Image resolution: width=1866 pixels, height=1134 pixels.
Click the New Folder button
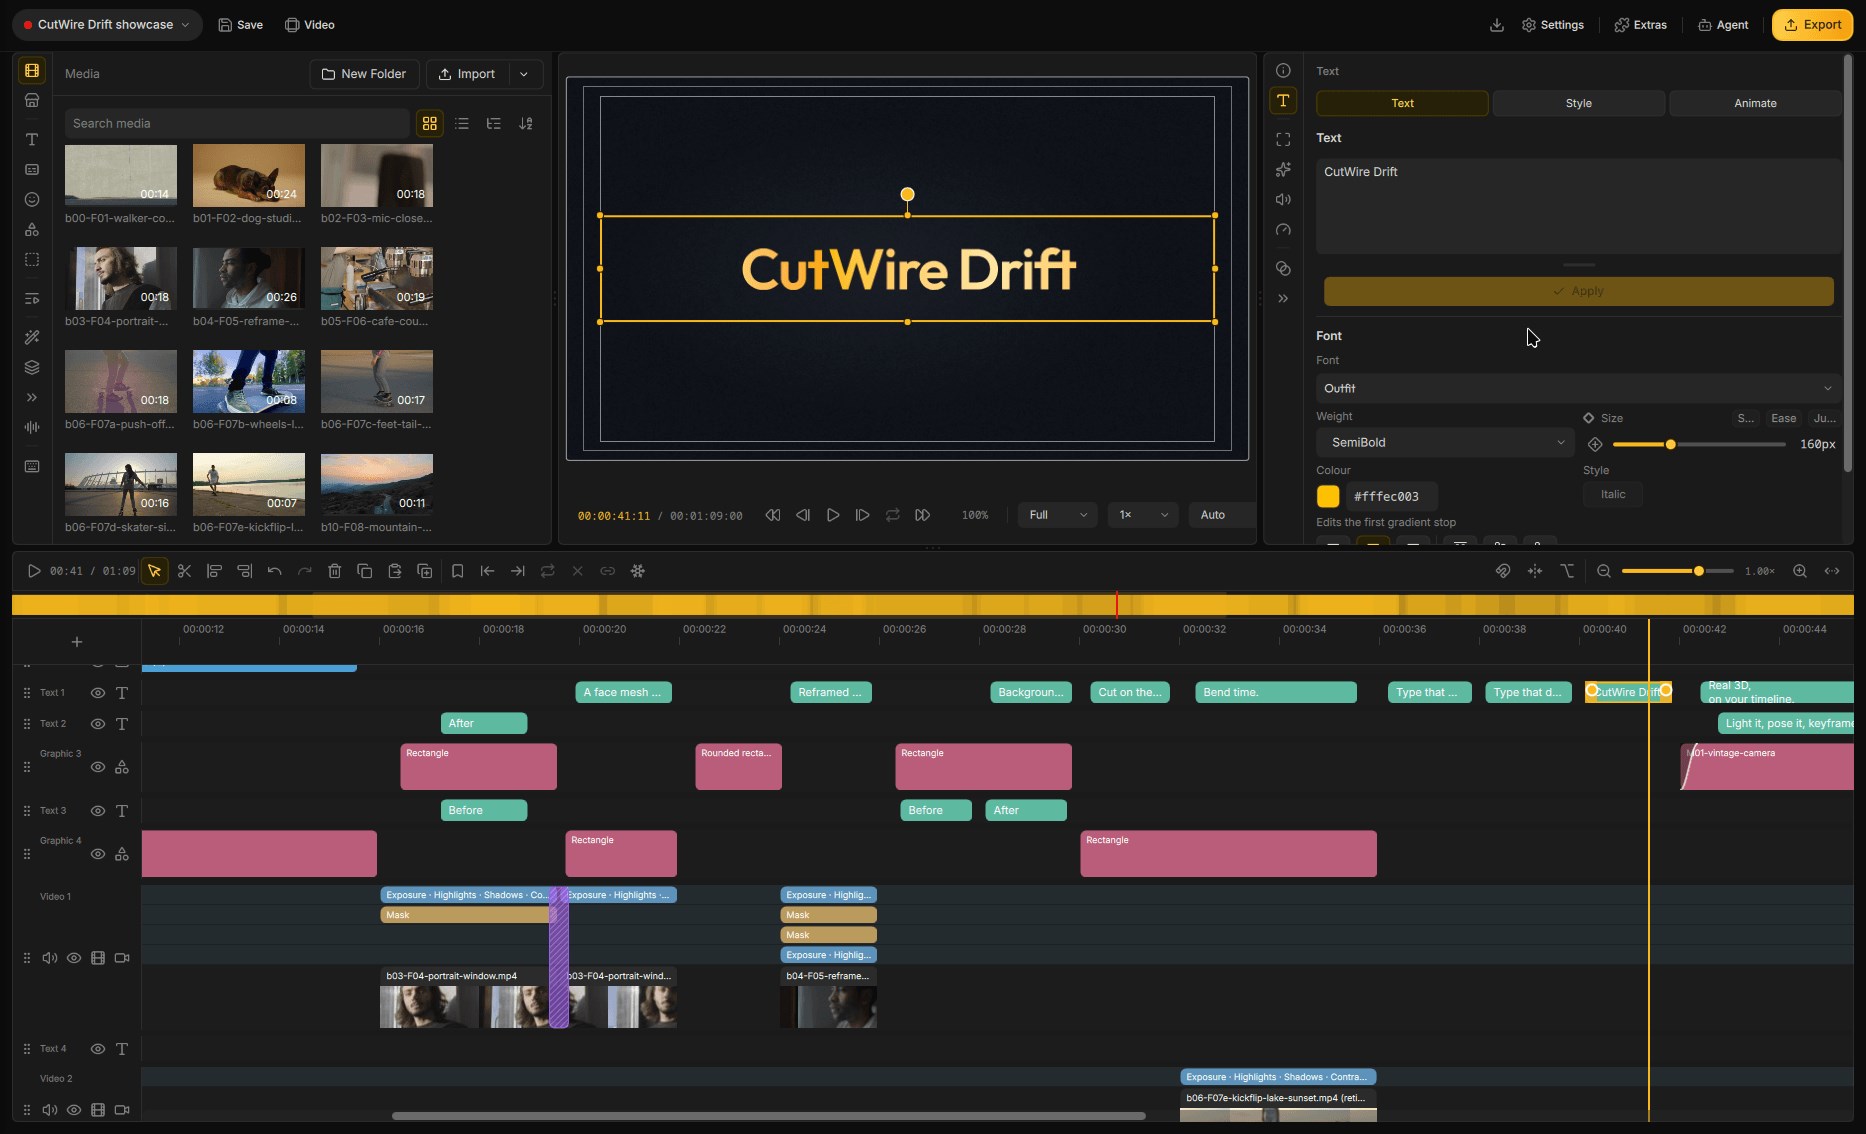click(364, 74)
